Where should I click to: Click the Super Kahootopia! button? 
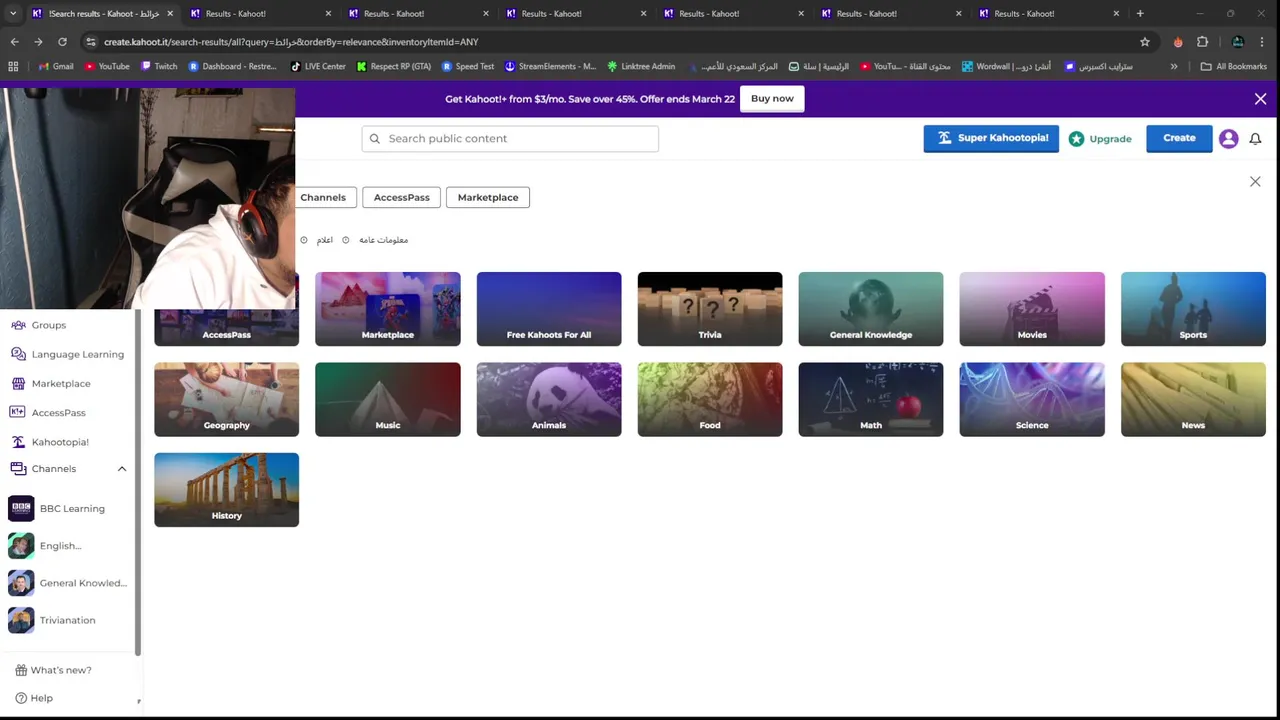[x=991, y=138]
